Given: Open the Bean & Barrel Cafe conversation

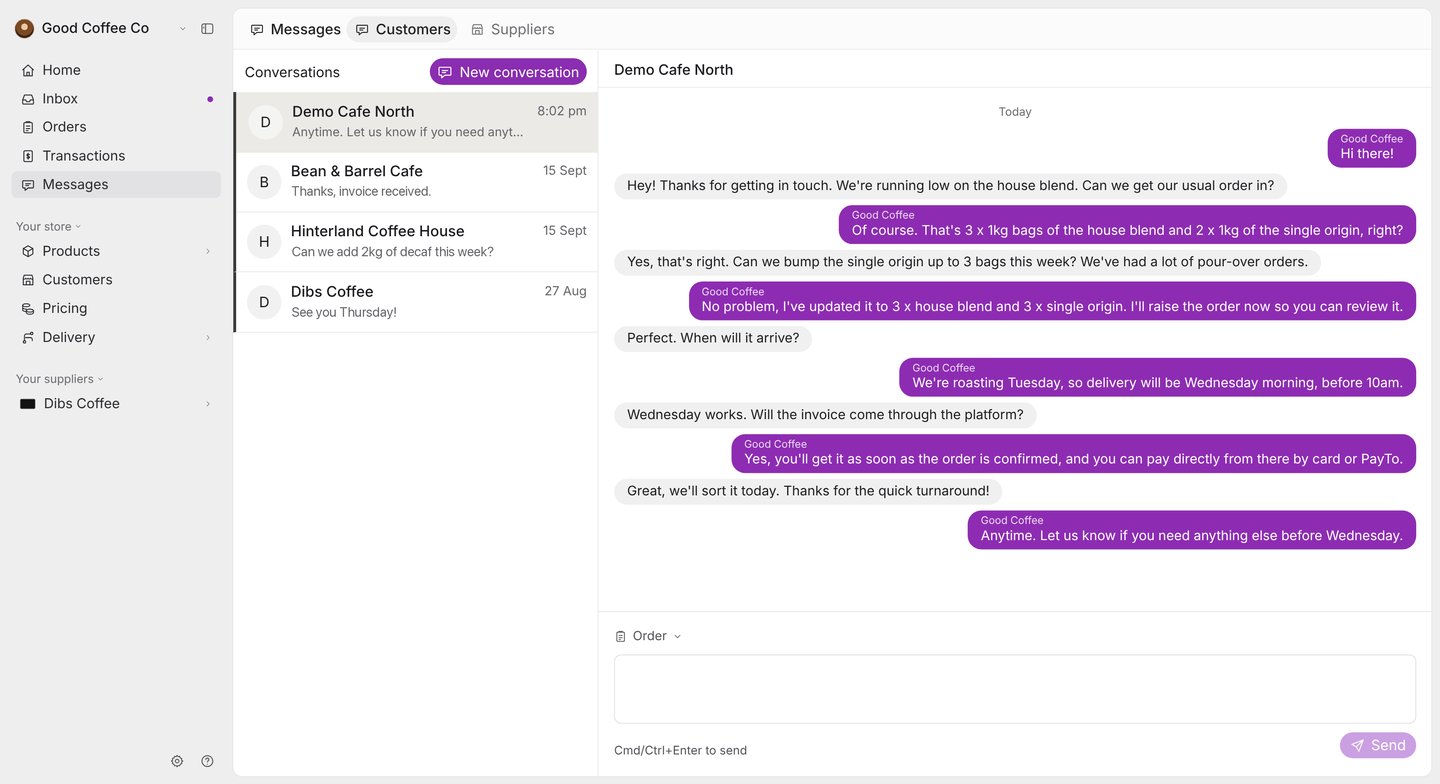Looking at the screenshot, I should click(416, 182).
